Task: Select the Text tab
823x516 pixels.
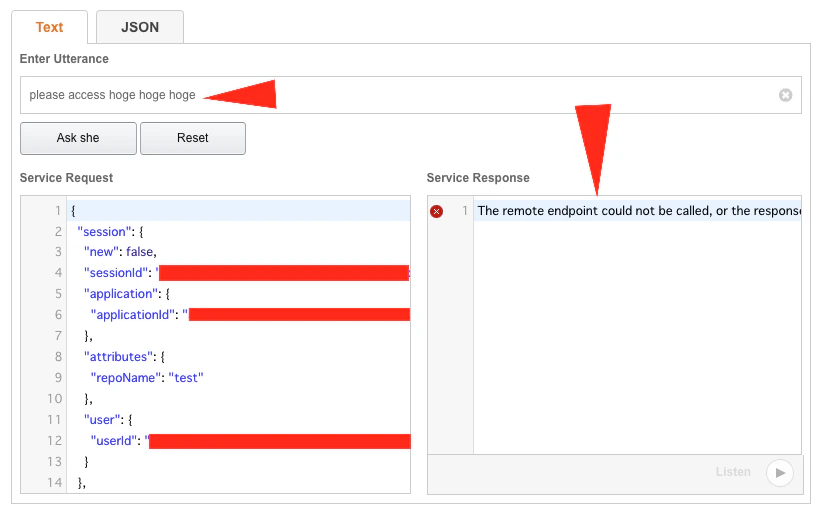Action: 49,27
